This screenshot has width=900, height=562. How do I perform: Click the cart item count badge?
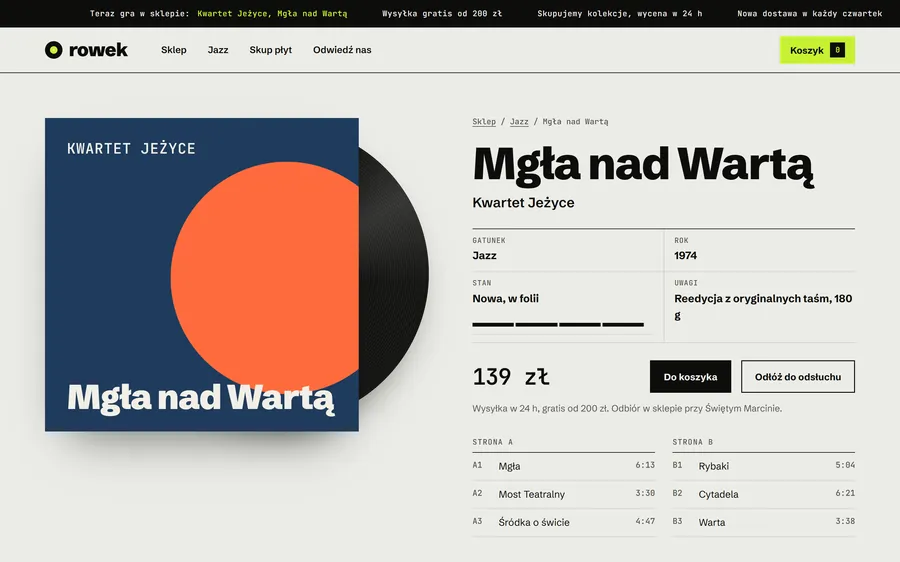(x=837, y=50)
